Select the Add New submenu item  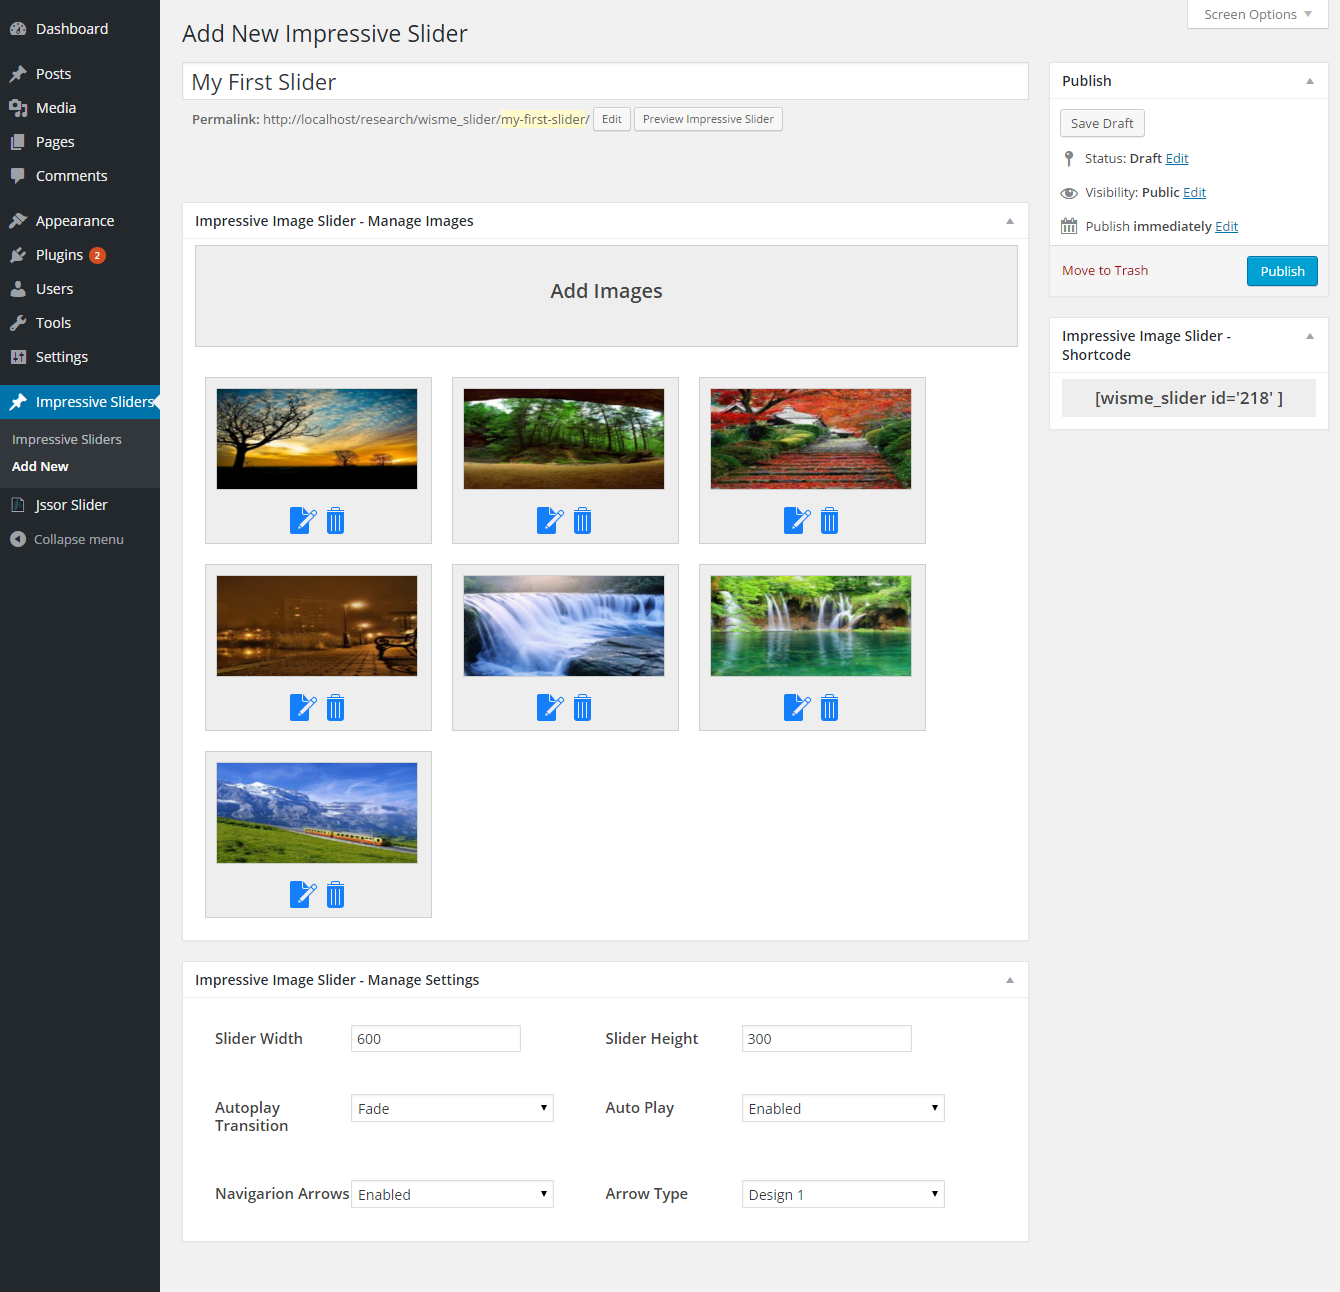pos(40,466)
